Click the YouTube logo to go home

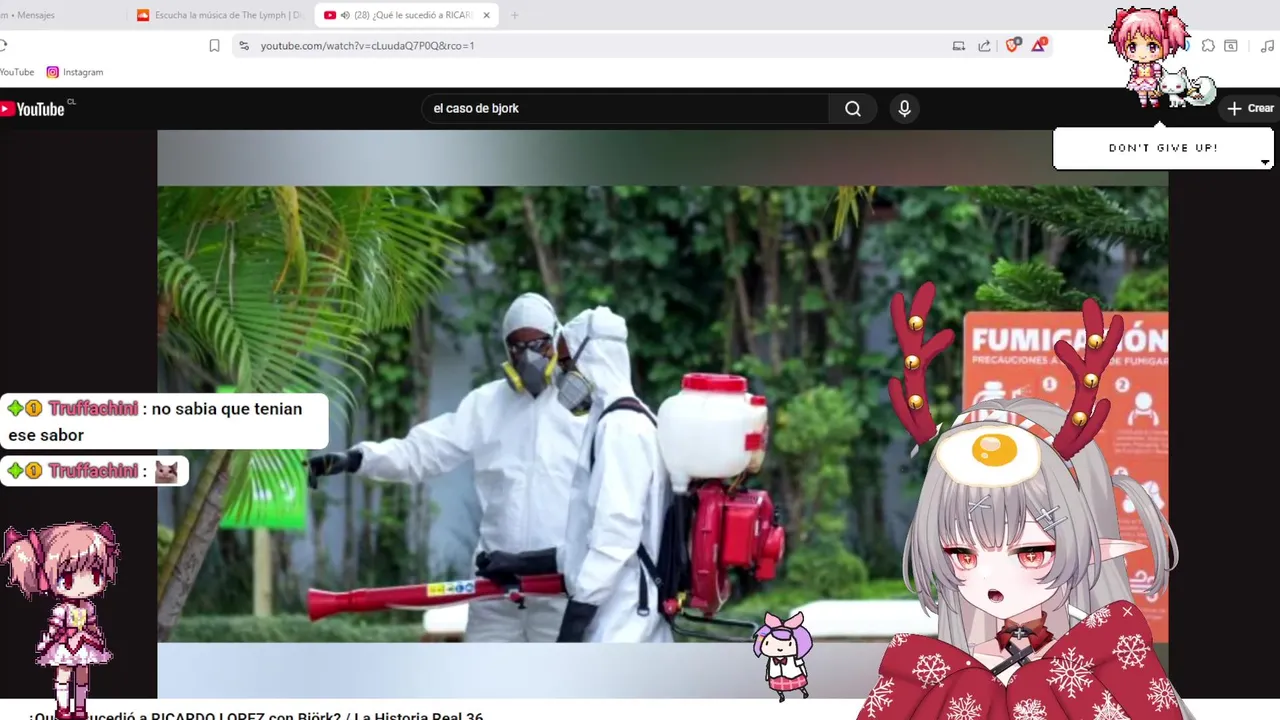(33, 109)
